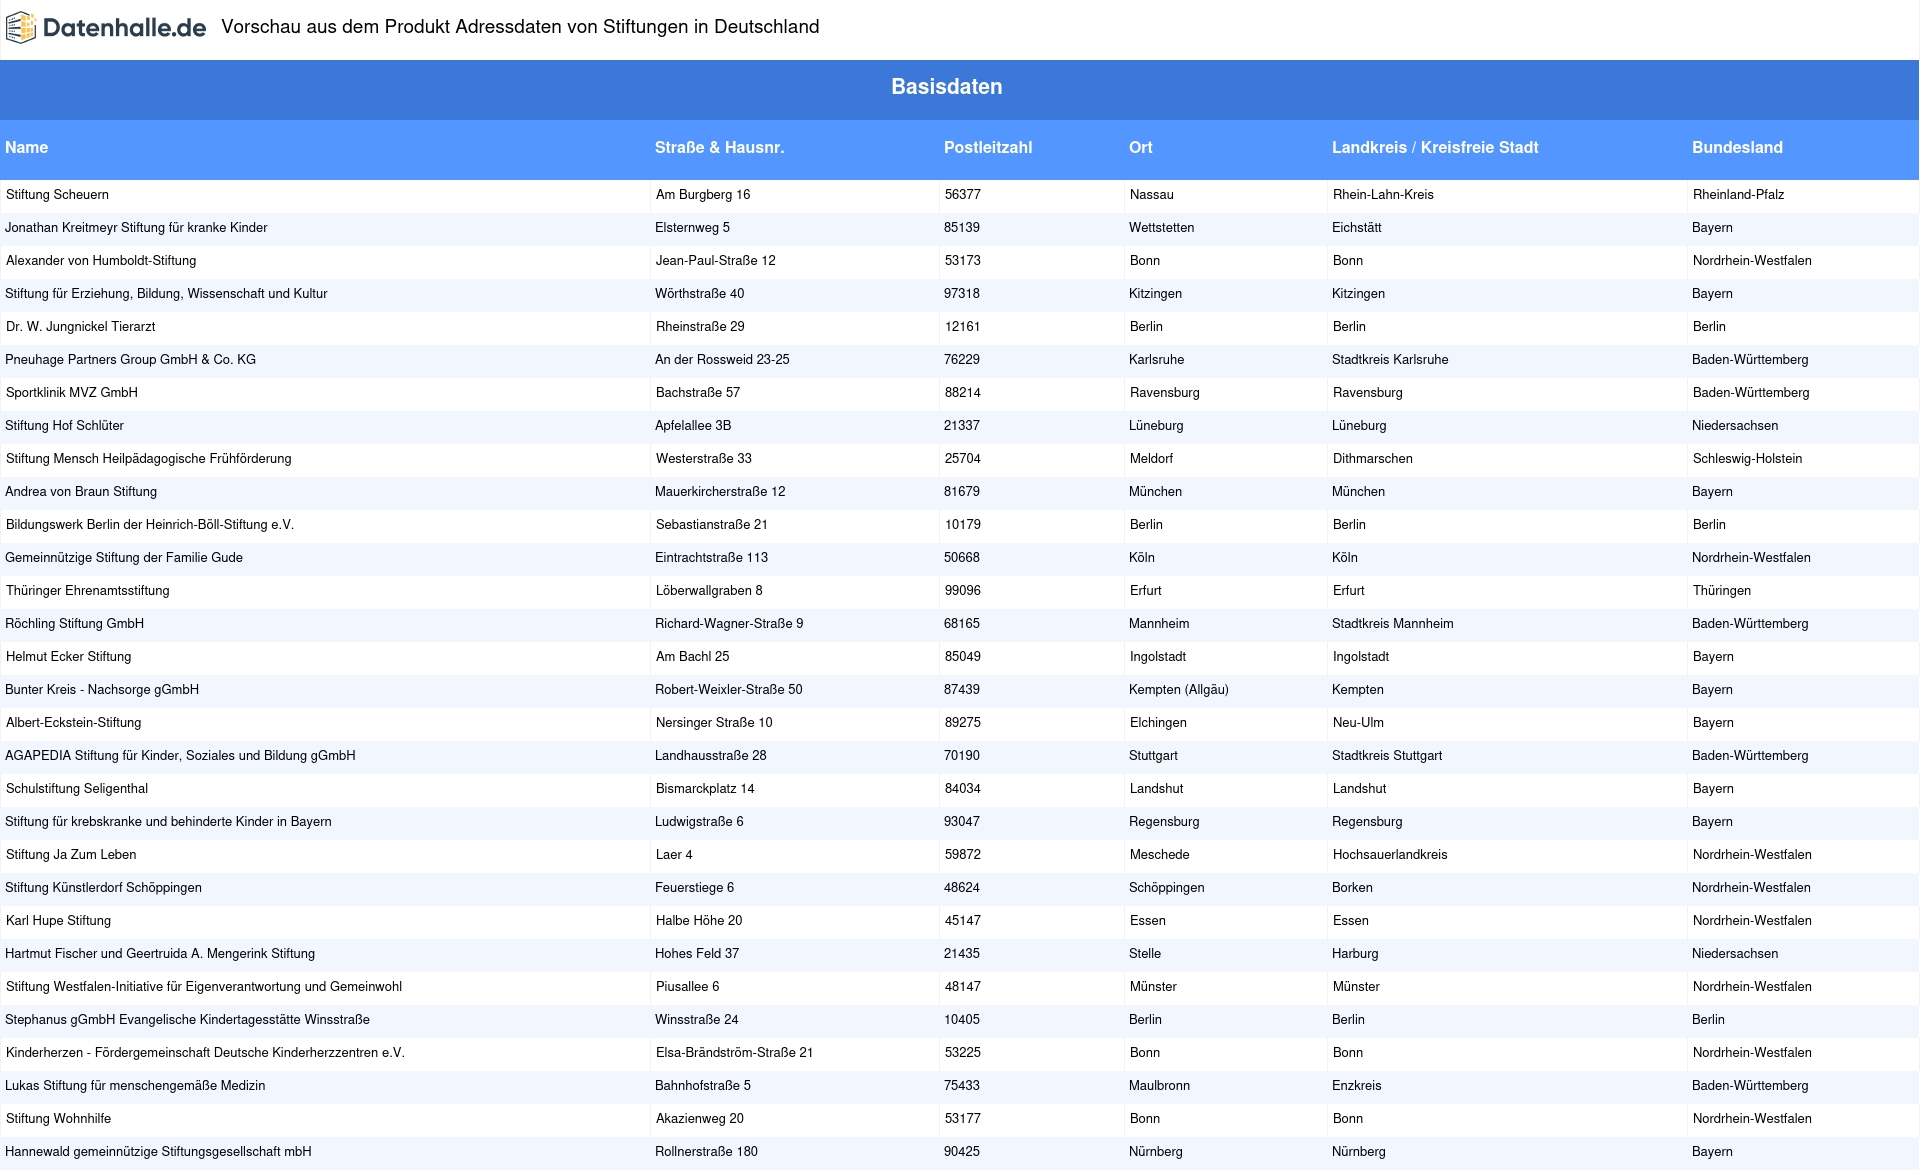Select Albert-Eckstein-Stiftung name

tap(74, 723)
